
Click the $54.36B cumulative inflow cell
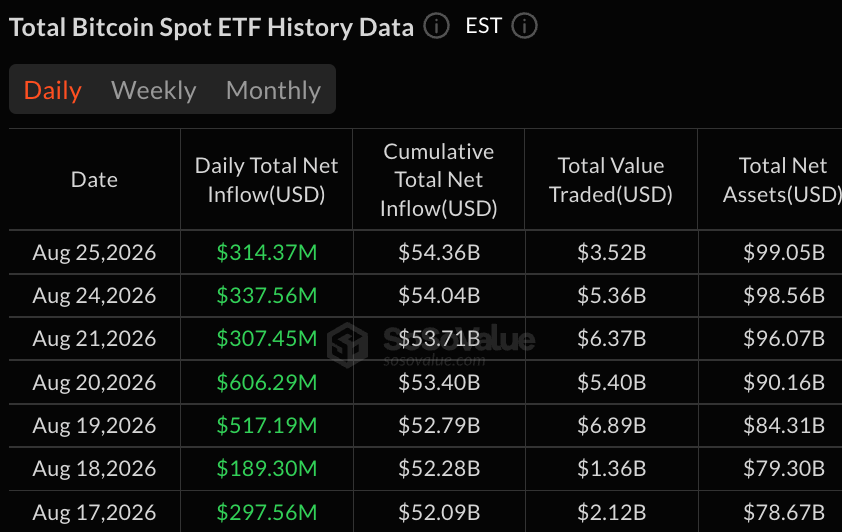439,252
